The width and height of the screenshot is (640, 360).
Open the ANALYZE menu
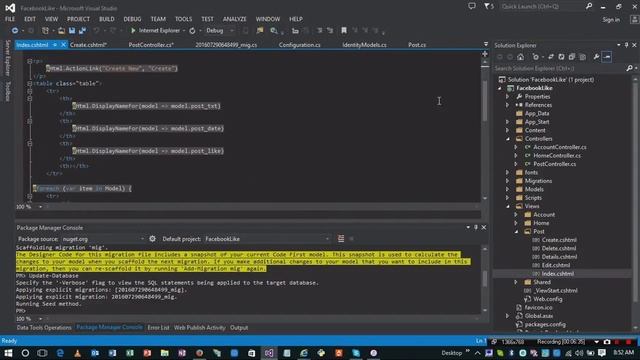234,19
